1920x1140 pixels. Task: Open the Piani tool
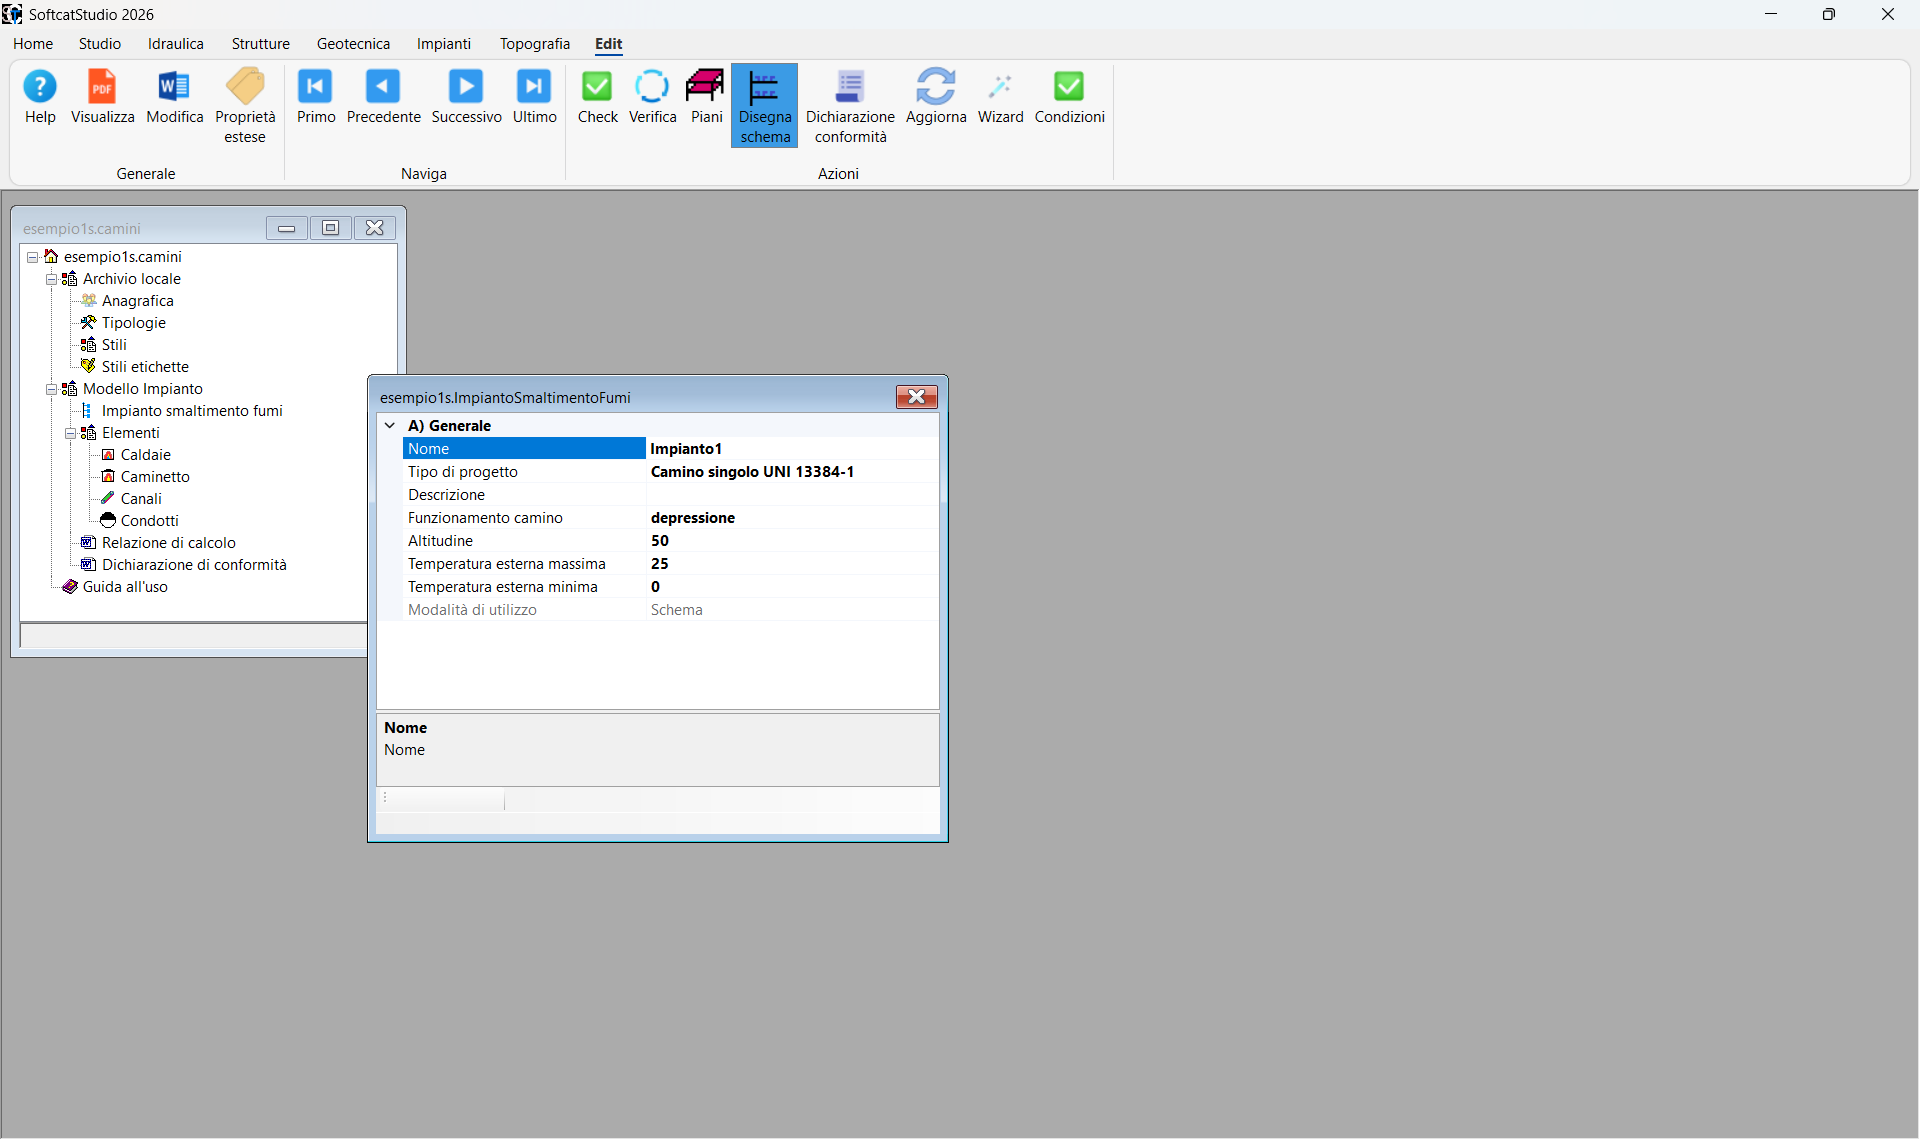click(706, 96)
